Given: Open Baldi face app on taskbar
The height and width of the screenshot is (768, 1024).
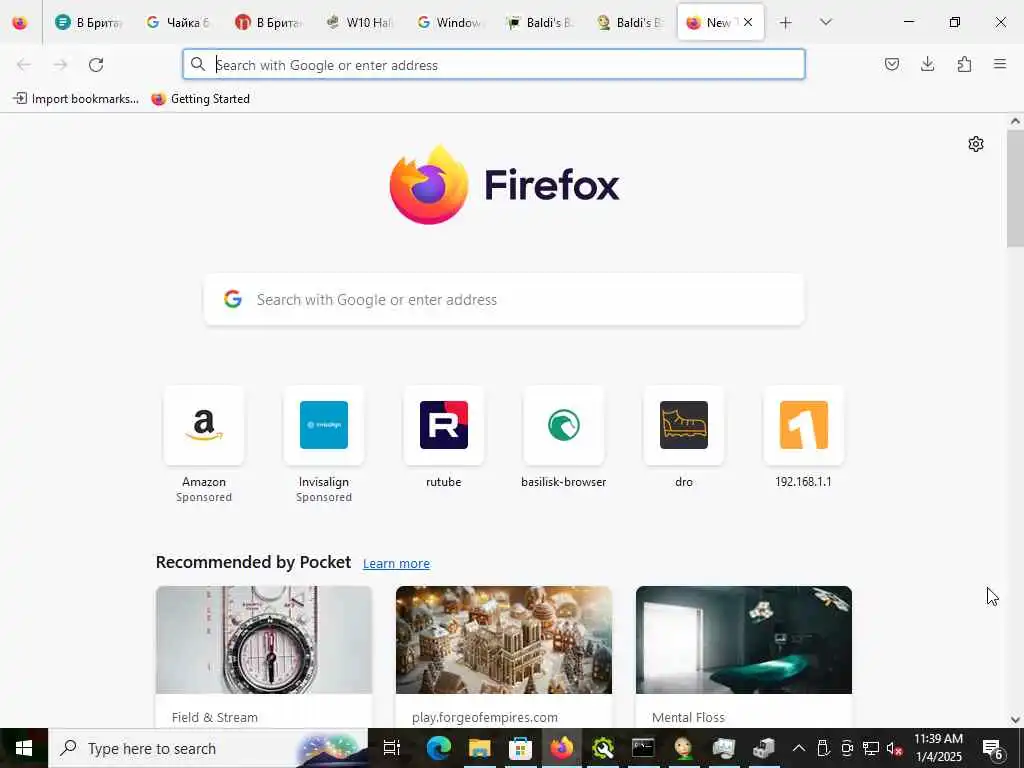Looking at the screenshot, I should point(683,748).
